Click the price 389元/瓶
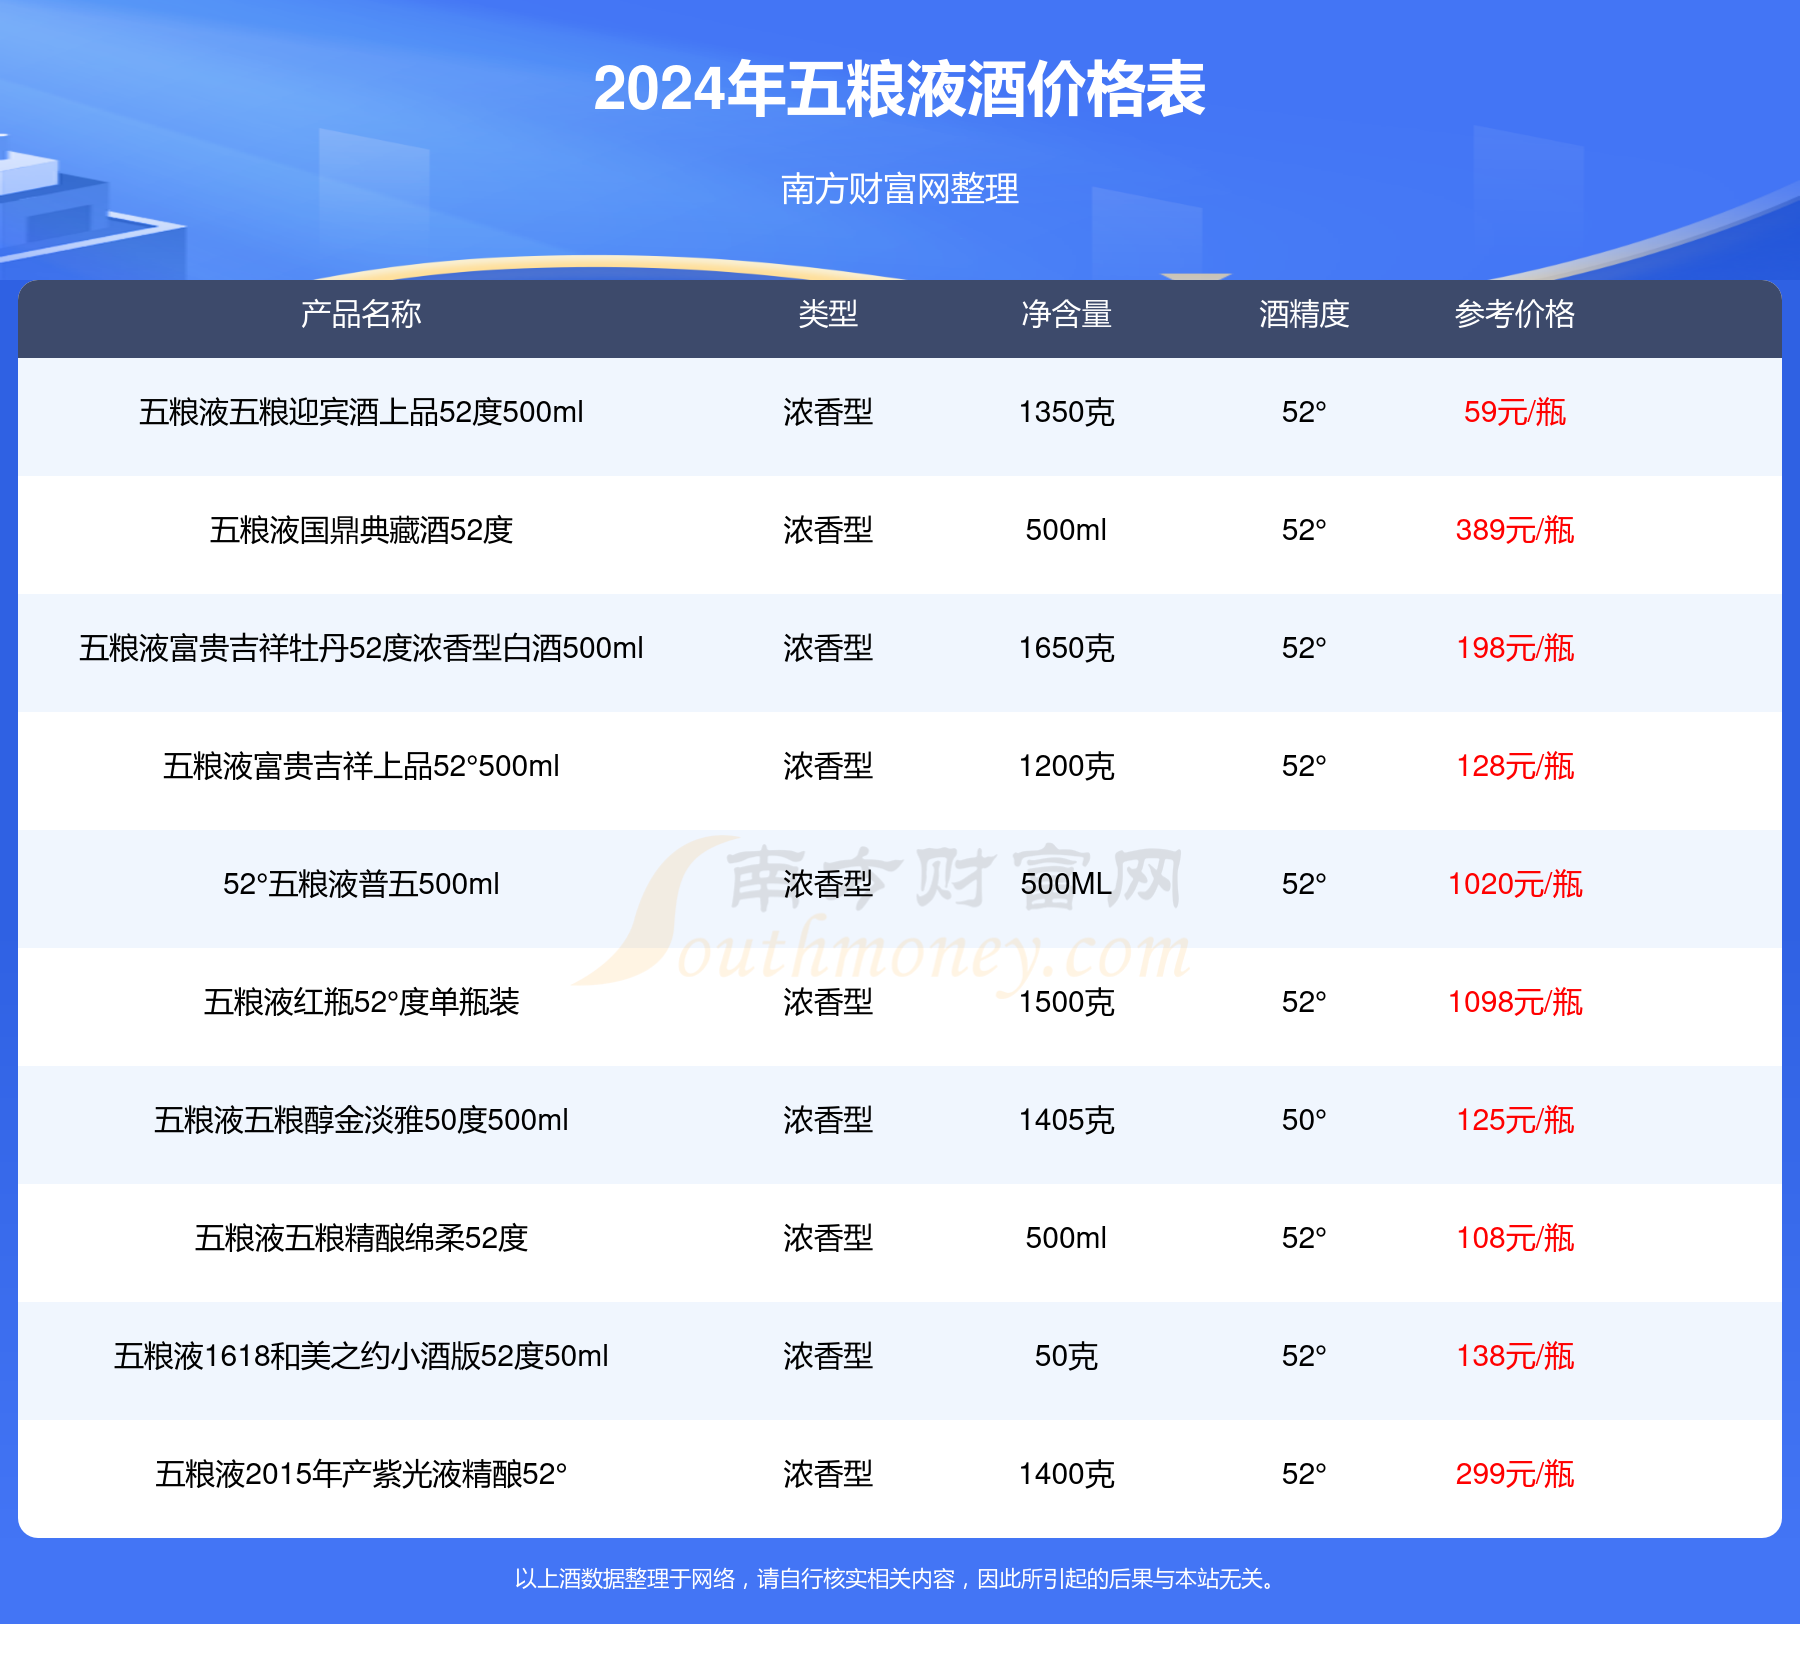The image size is (1800, 1670). click(1515, 530)
